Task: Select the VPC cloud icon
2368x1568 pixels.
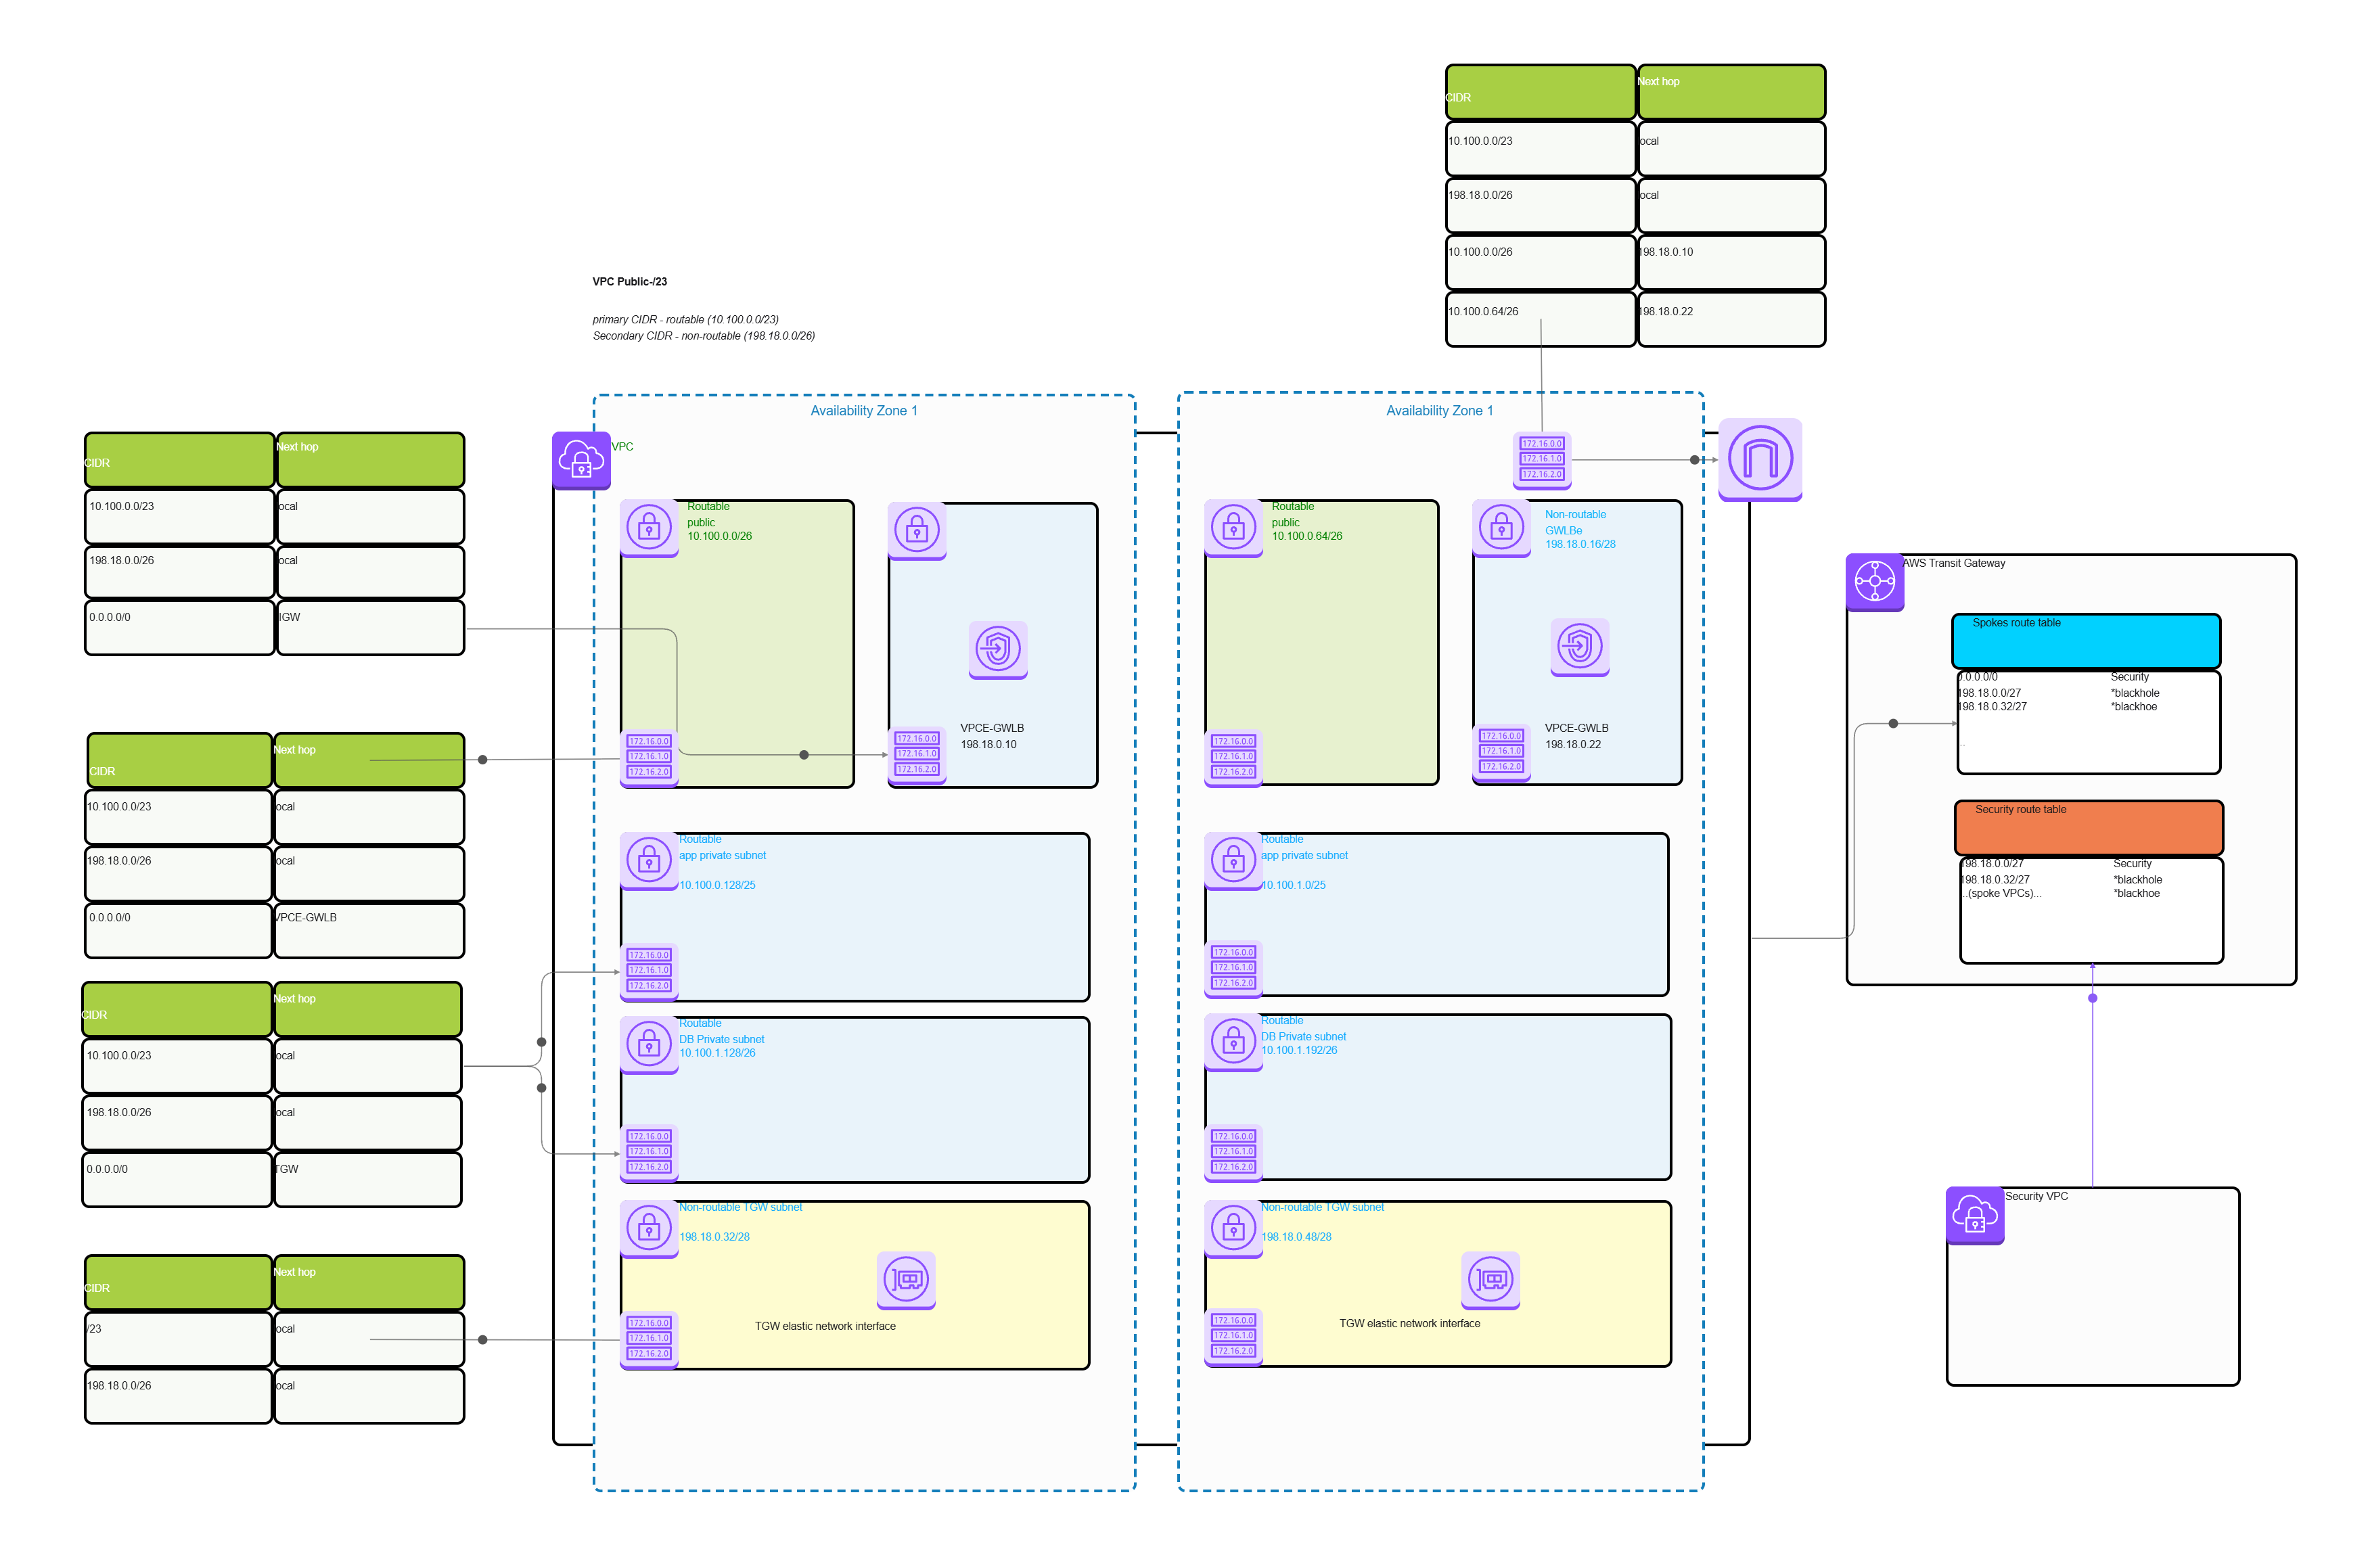Action: [x=581, y=460]
